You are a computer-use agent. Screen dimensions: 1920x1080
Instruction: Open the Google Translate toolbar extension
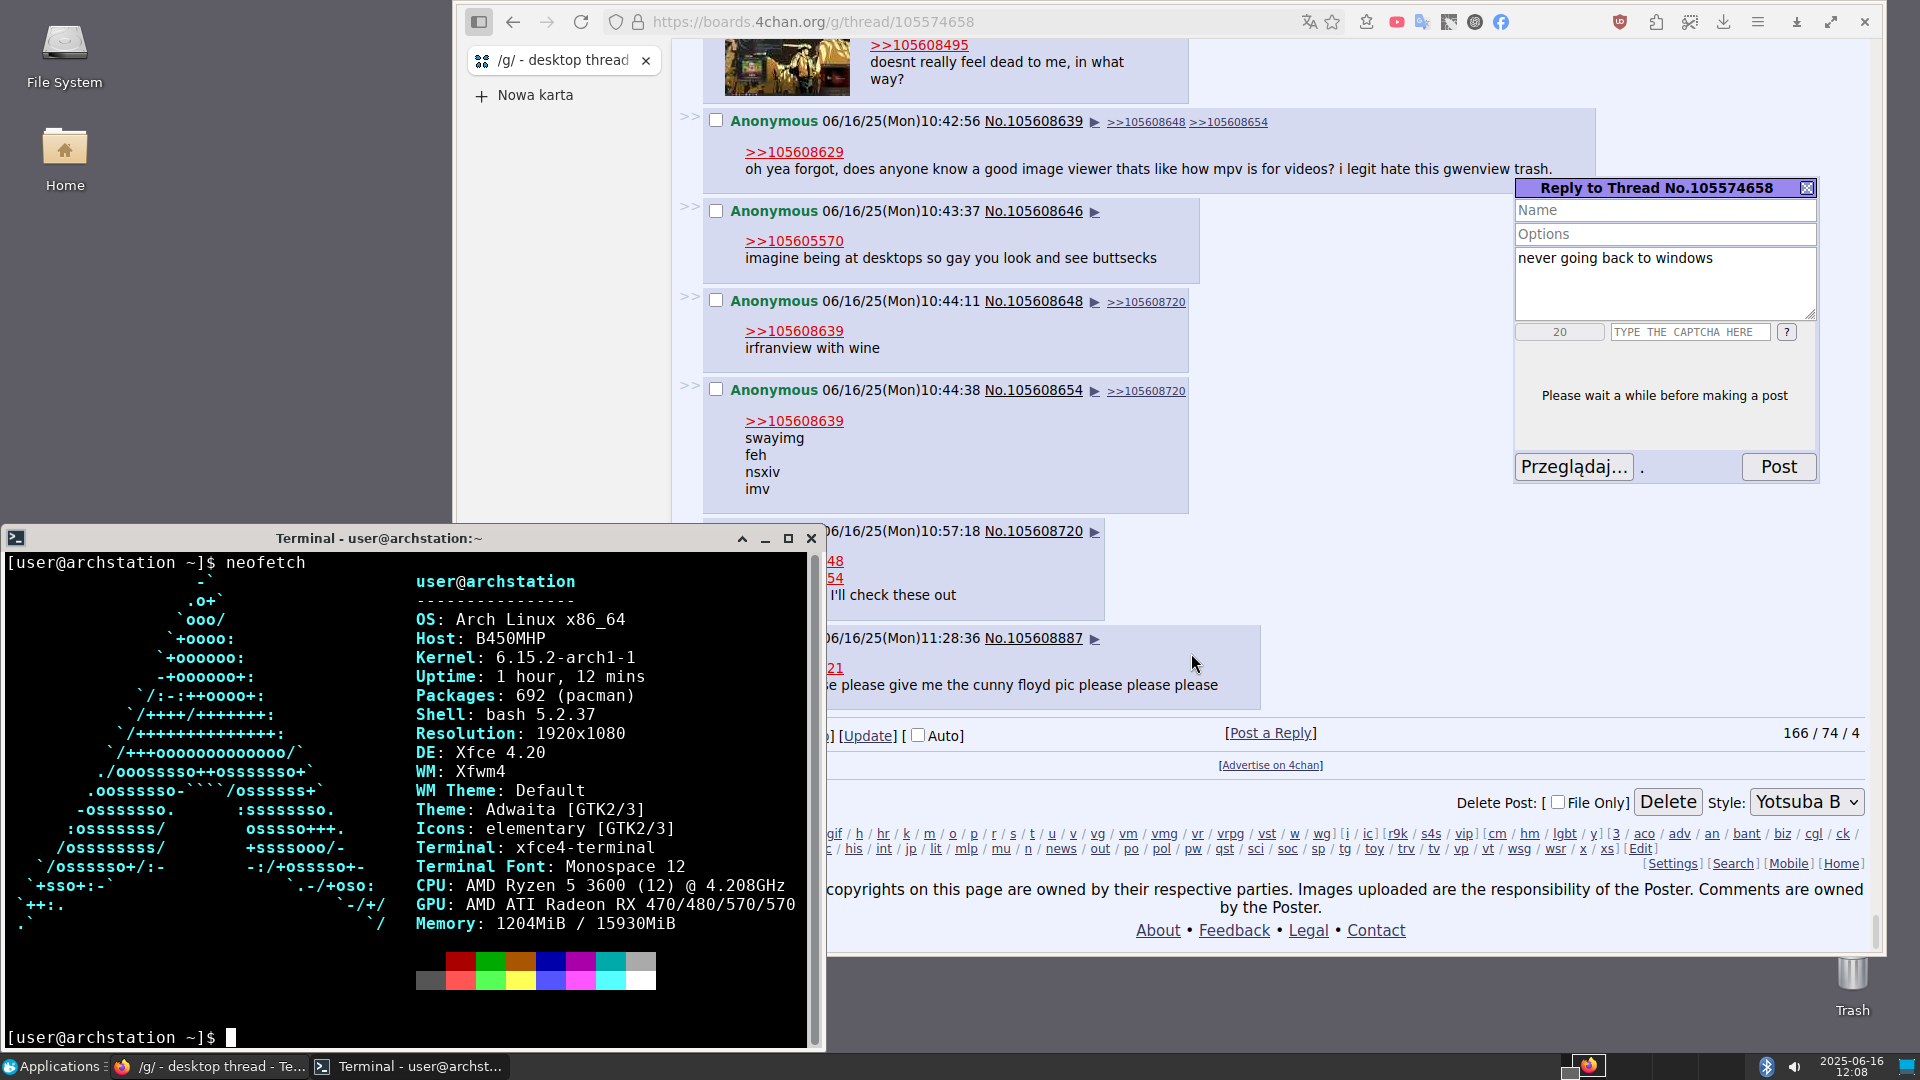(x=1423, y=22)
